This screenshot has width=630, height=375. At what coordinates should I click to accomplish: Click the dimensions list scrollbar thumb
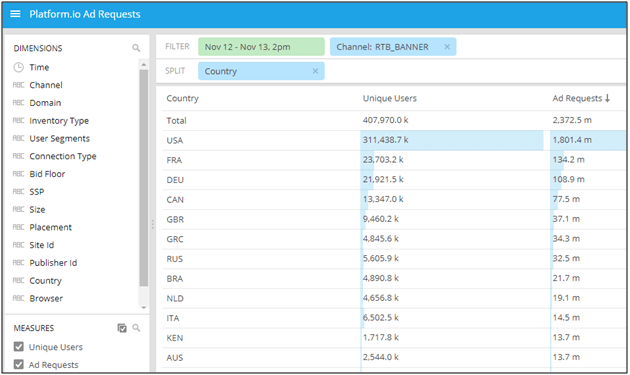coord(143,178)
